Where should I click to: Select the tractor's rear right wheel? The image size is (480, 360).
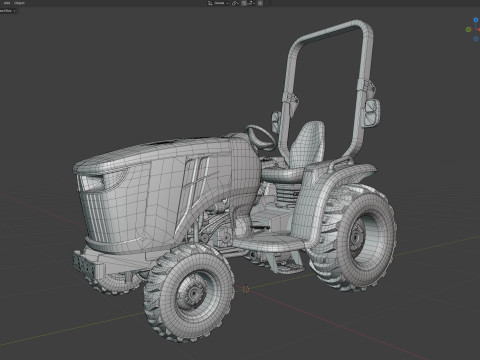coord(354,238)
